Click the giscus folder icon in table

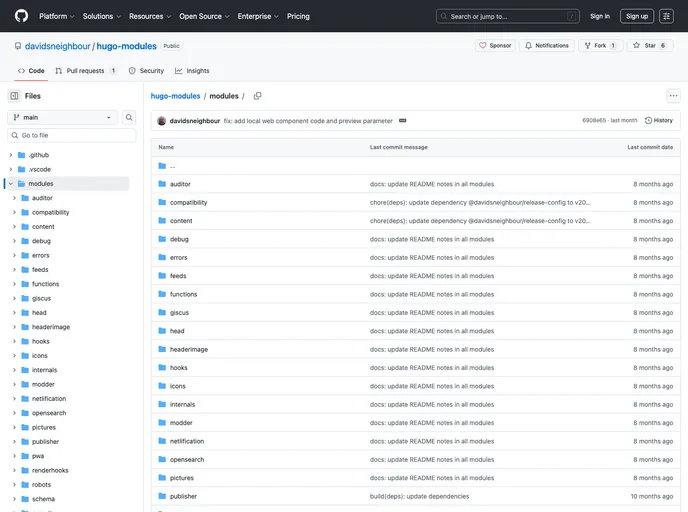pyautogui.click(x=162, y=312)
